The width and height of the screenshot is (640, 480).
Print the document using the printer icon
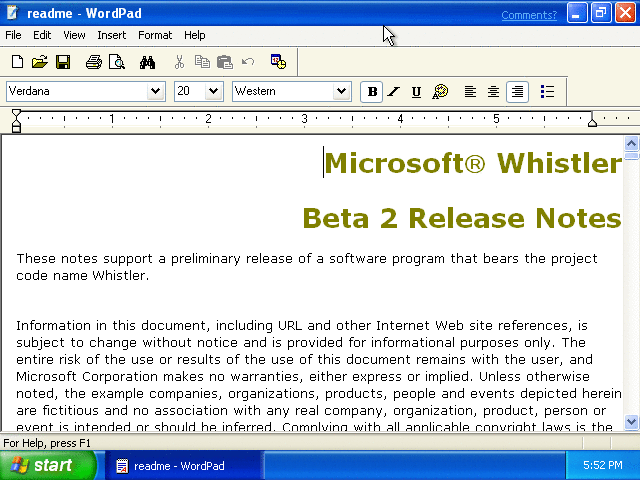(x=93, y=62)
